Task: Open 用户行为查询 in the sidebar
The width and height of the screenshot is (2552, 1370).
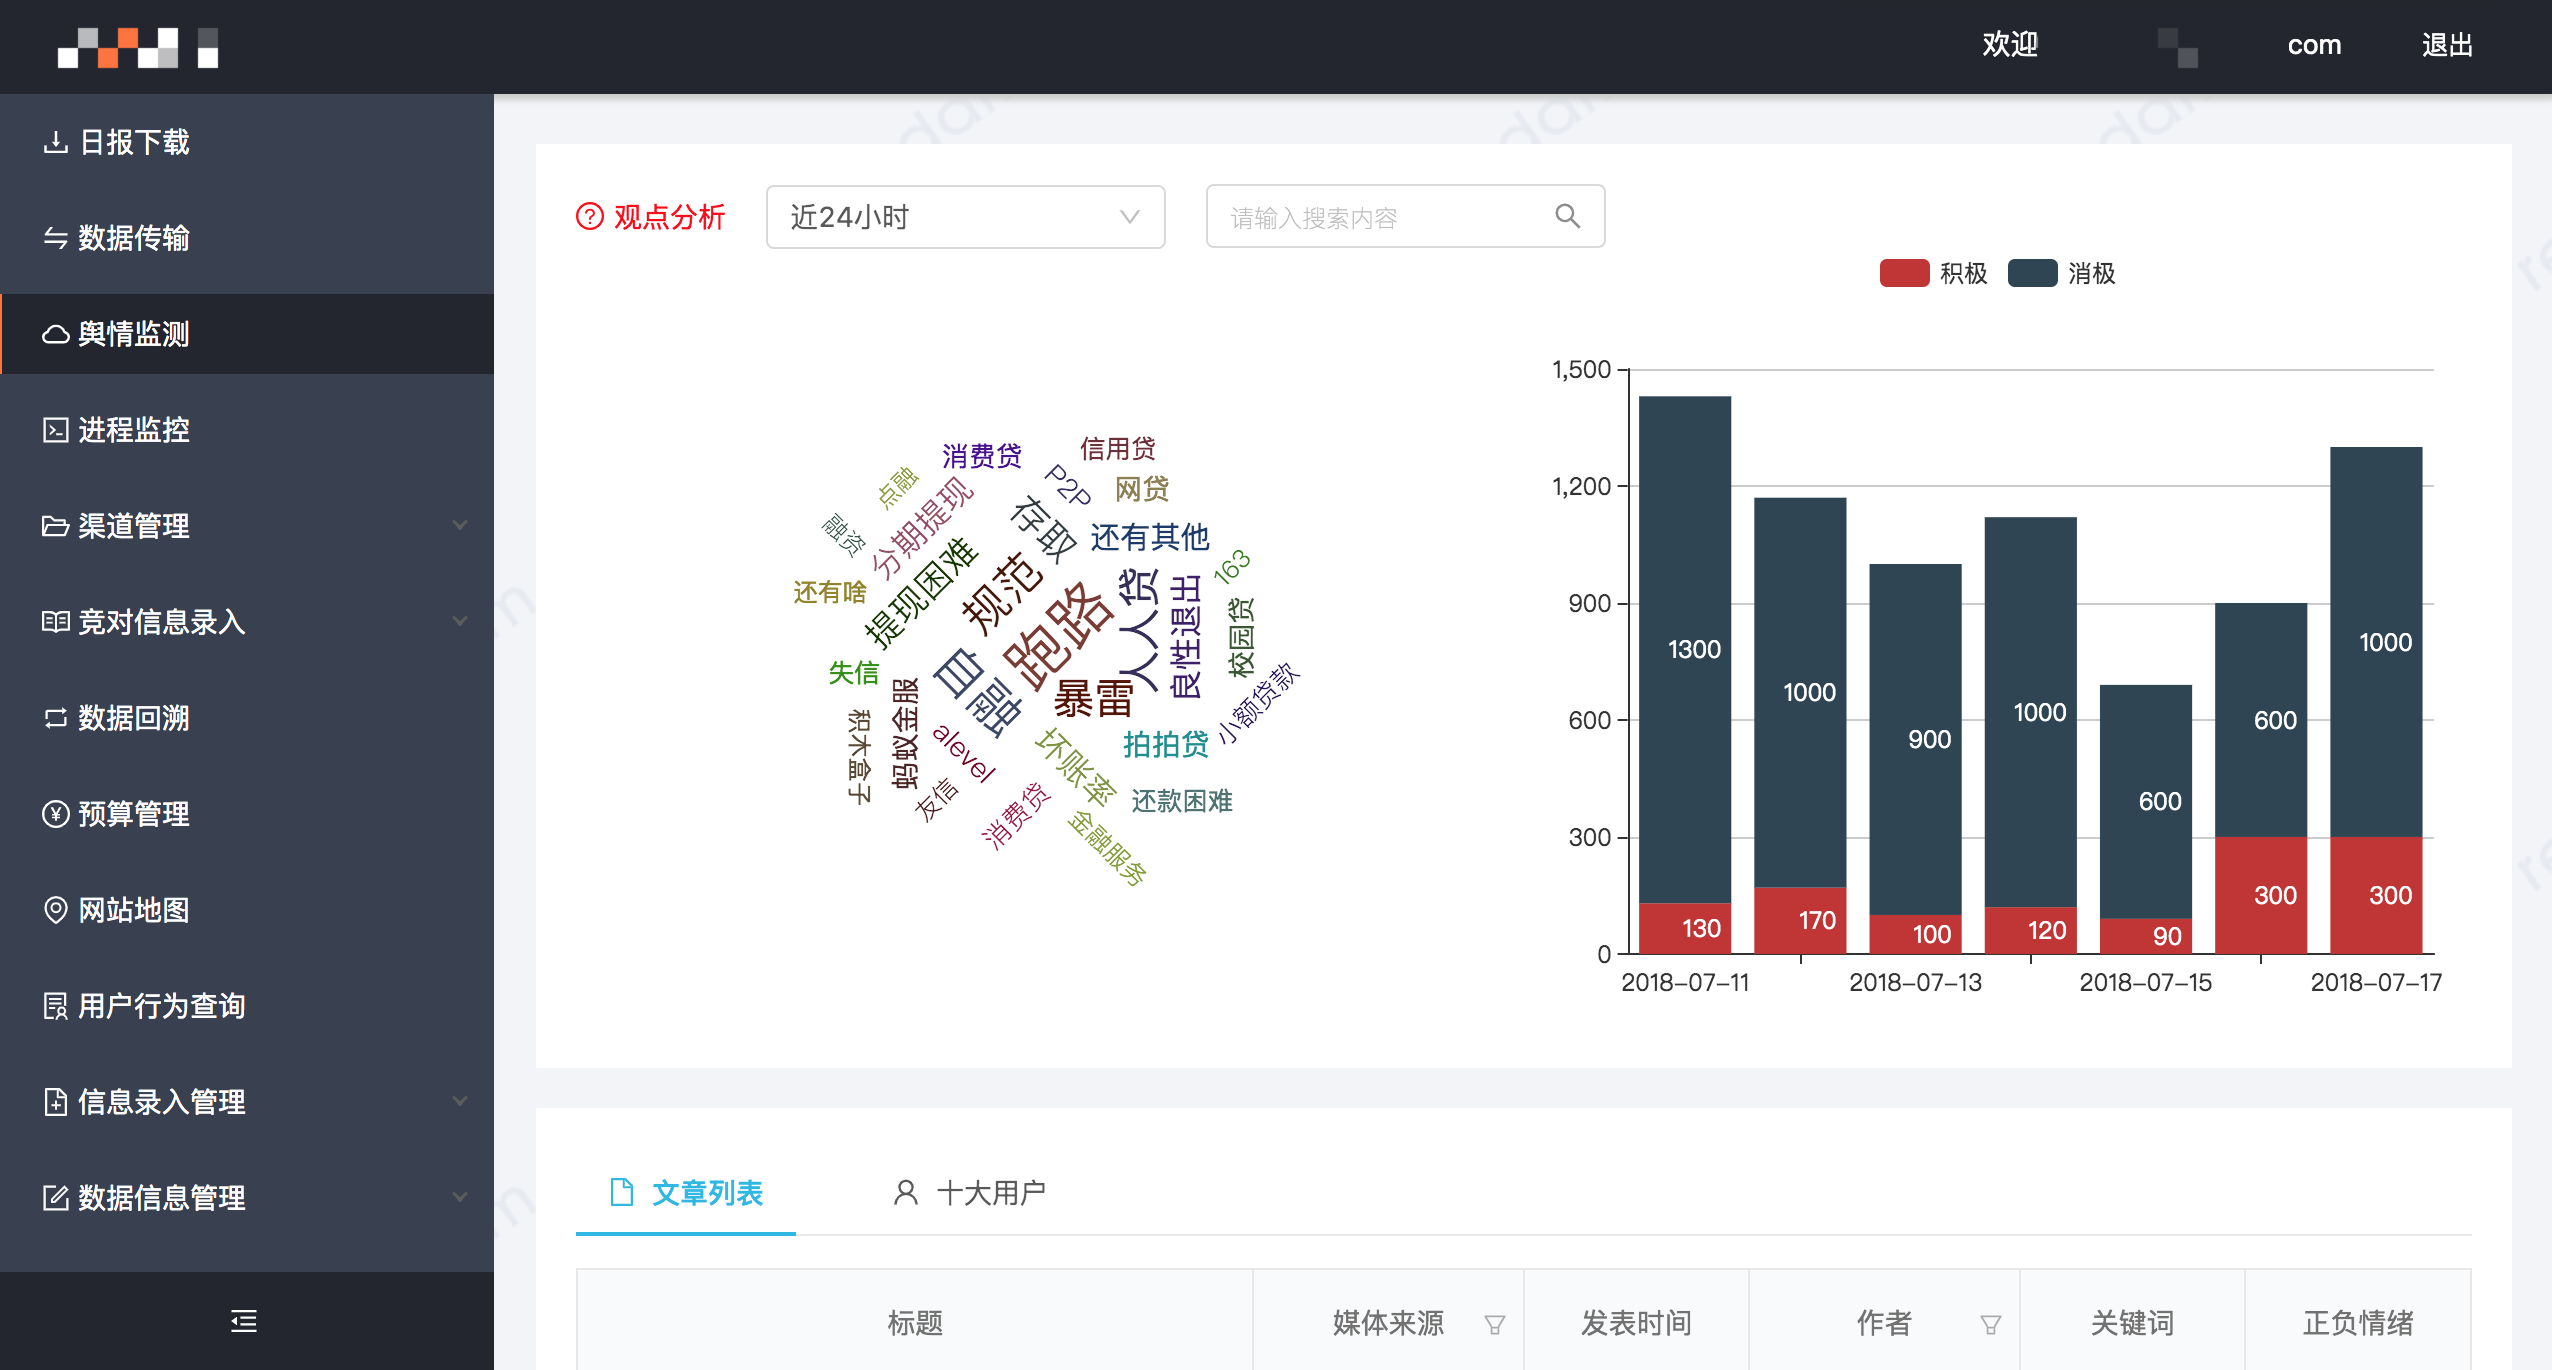Action: (x=247, y=1006)
